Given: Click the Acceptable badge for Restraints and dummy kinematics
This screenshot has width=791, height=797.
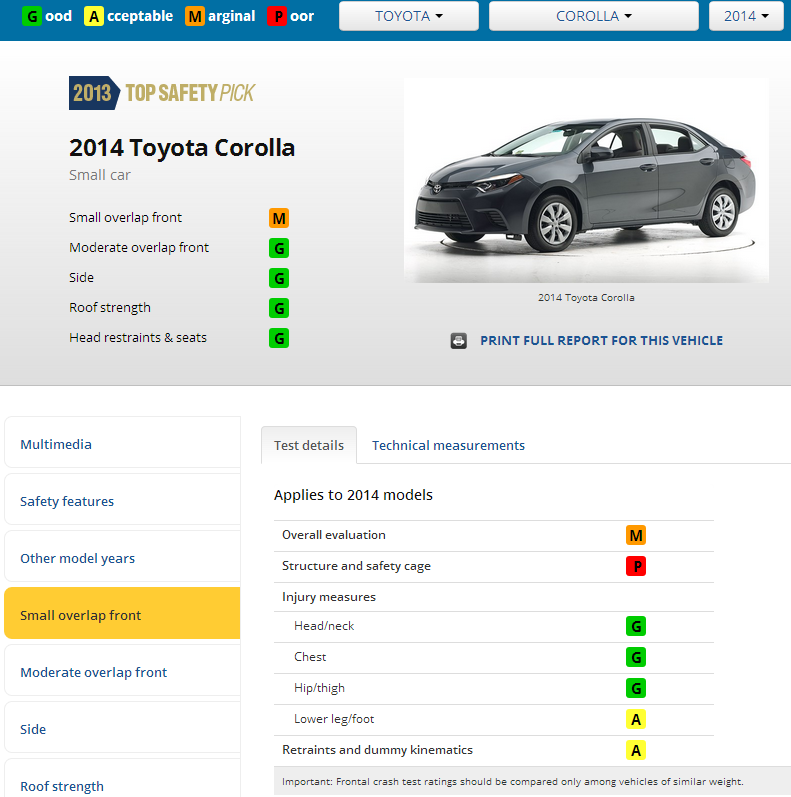Looking at the screenshot, I should tap(636, 750).
